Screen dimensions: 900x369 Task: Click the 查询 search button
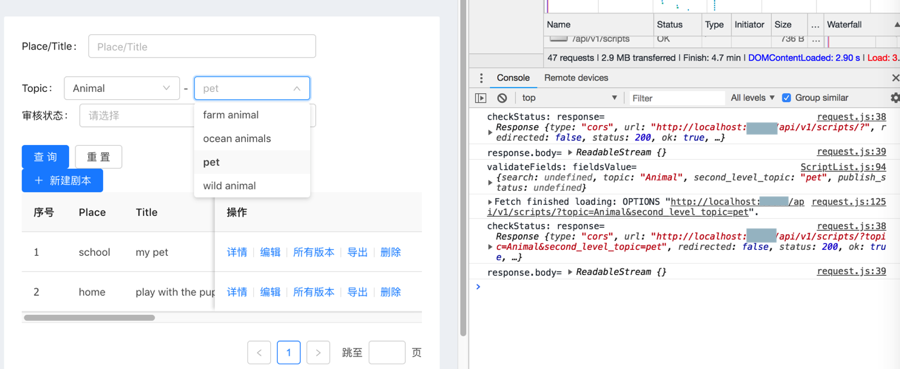(45, 157)
